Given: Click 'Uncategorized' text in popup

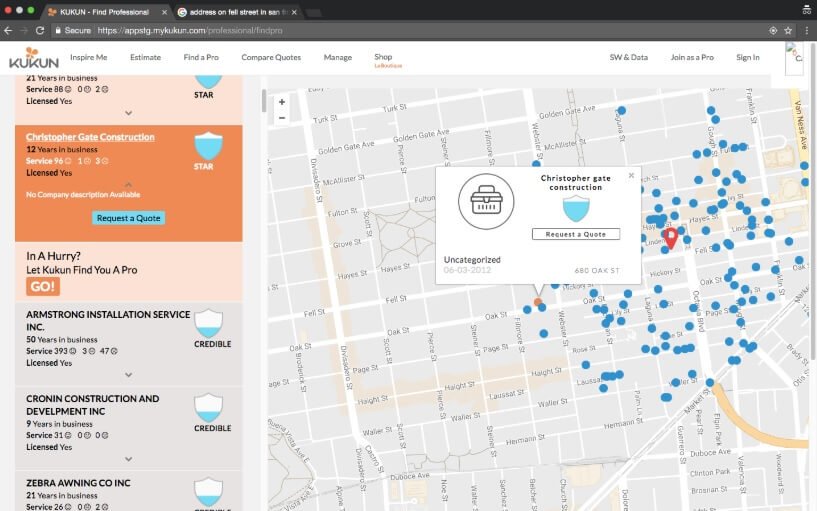Looking at the screenshot, I should click(x=472, y=259).
